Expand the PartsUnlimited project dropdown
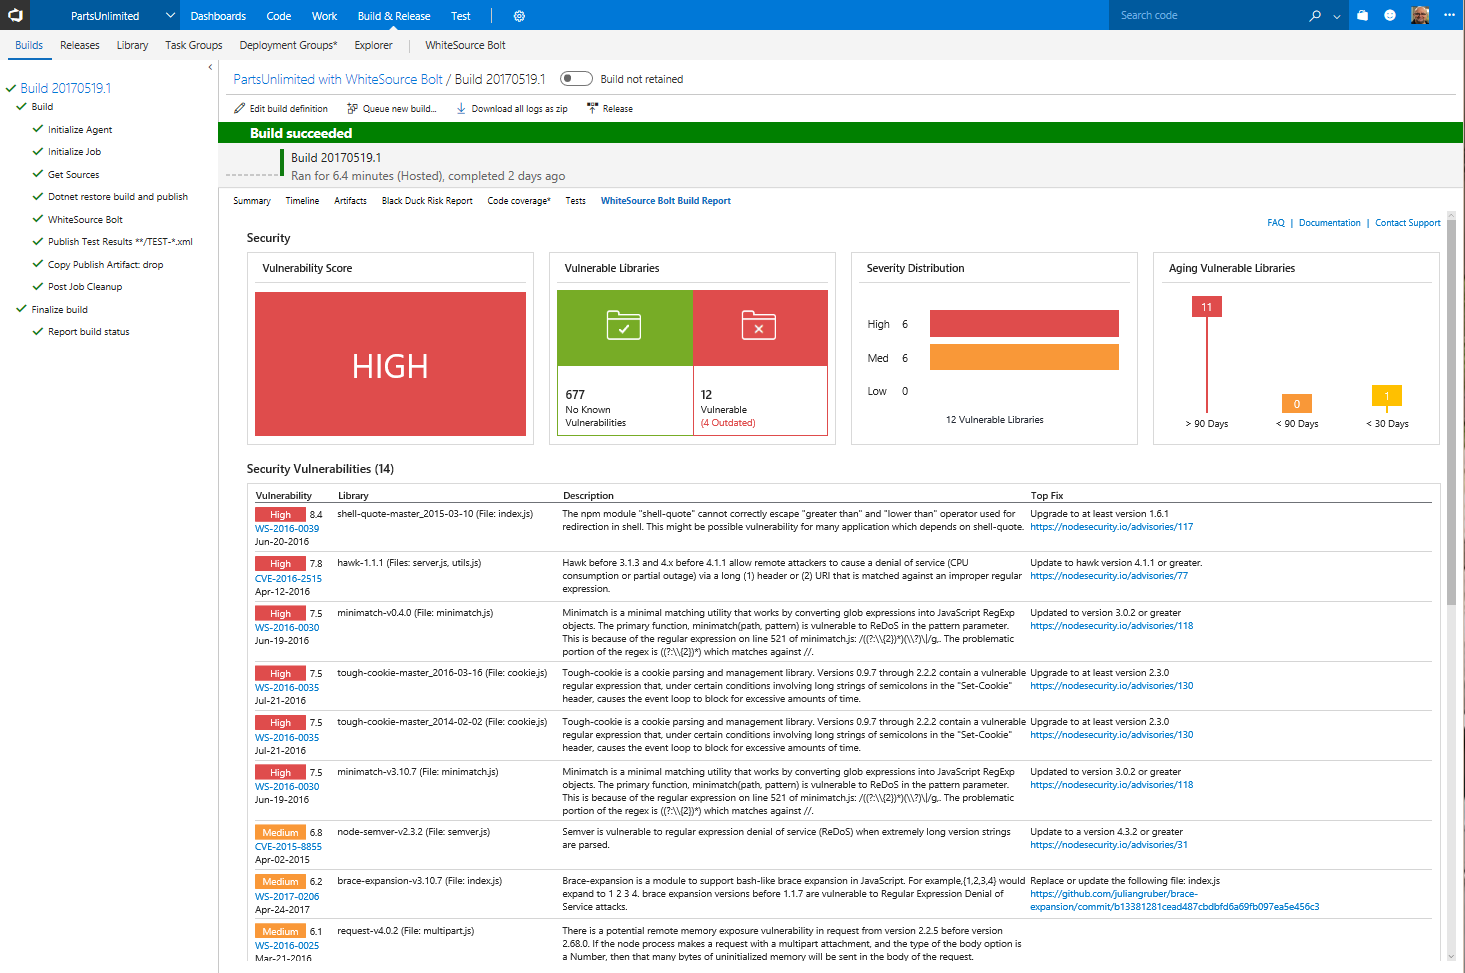The image size is (1465, 973). pos(170,15)
